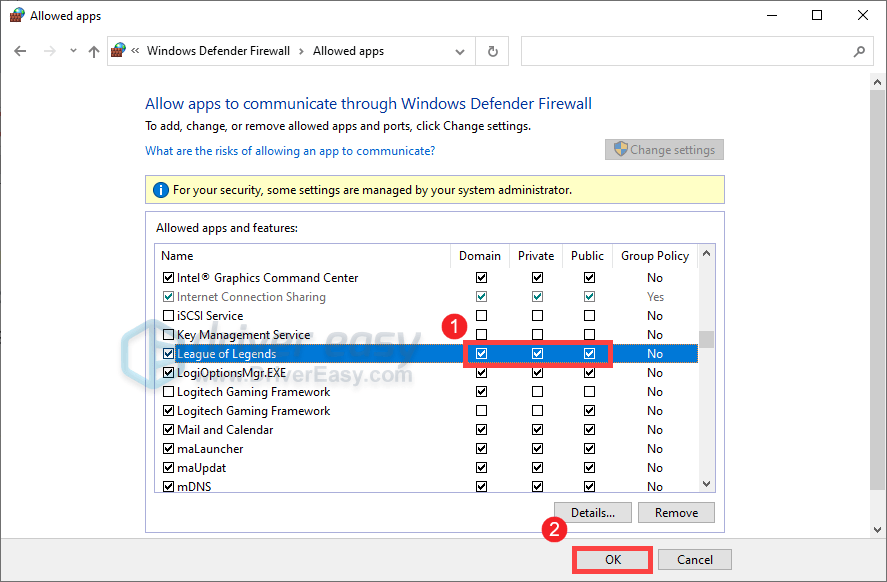Close the Allowed apps window
Image resolution: width=887 pixels, height=582 pixels.
(x=863, y=15)
